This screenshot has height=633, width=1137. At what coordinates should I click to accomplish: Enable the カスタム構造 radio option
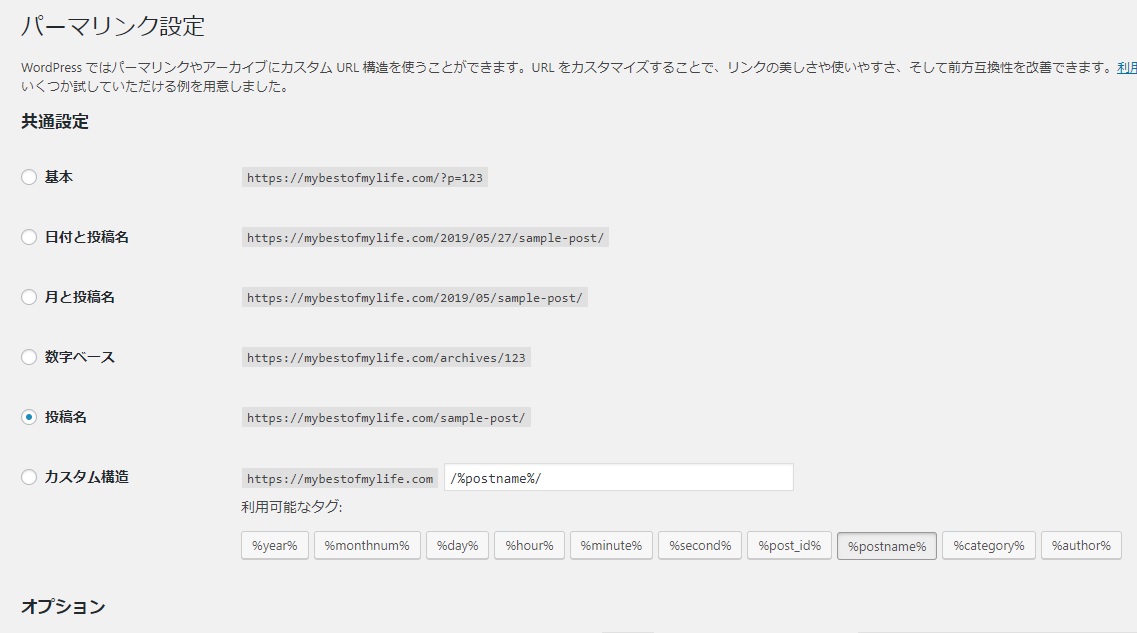(x=29, y=477)
